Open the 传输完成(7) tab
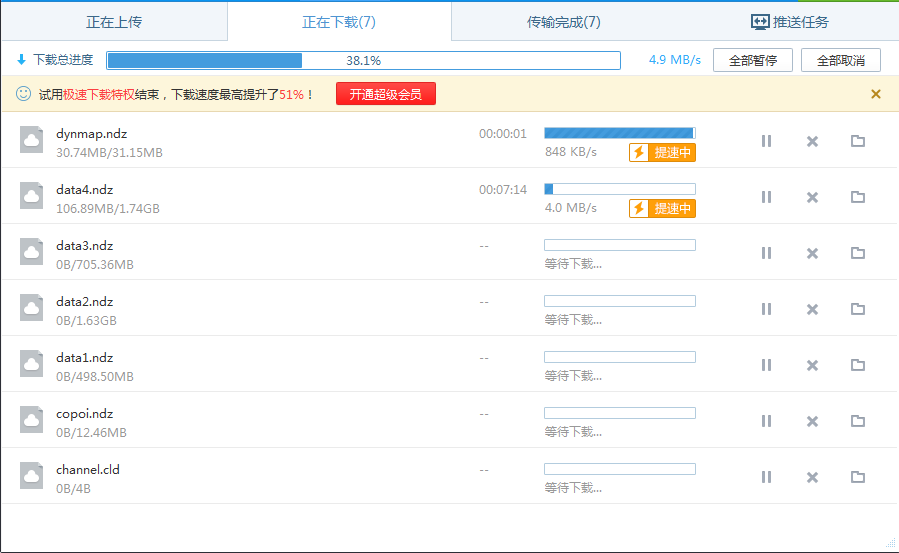This screenshot has width=899, height=553. tap(563, 22)
